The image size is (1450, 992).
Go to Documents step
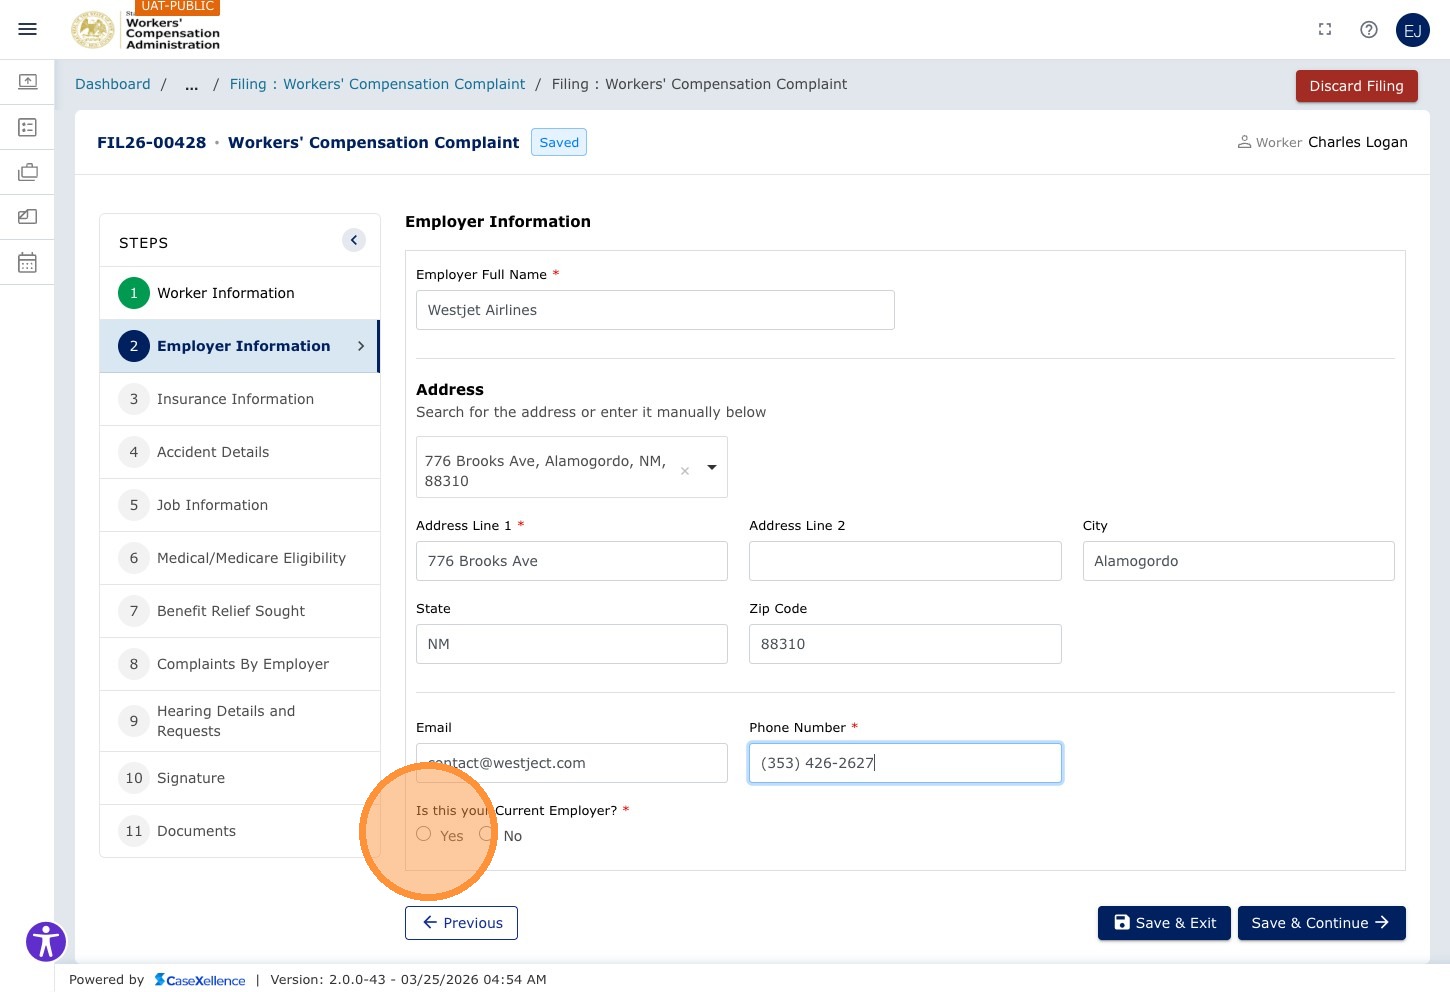240,831
